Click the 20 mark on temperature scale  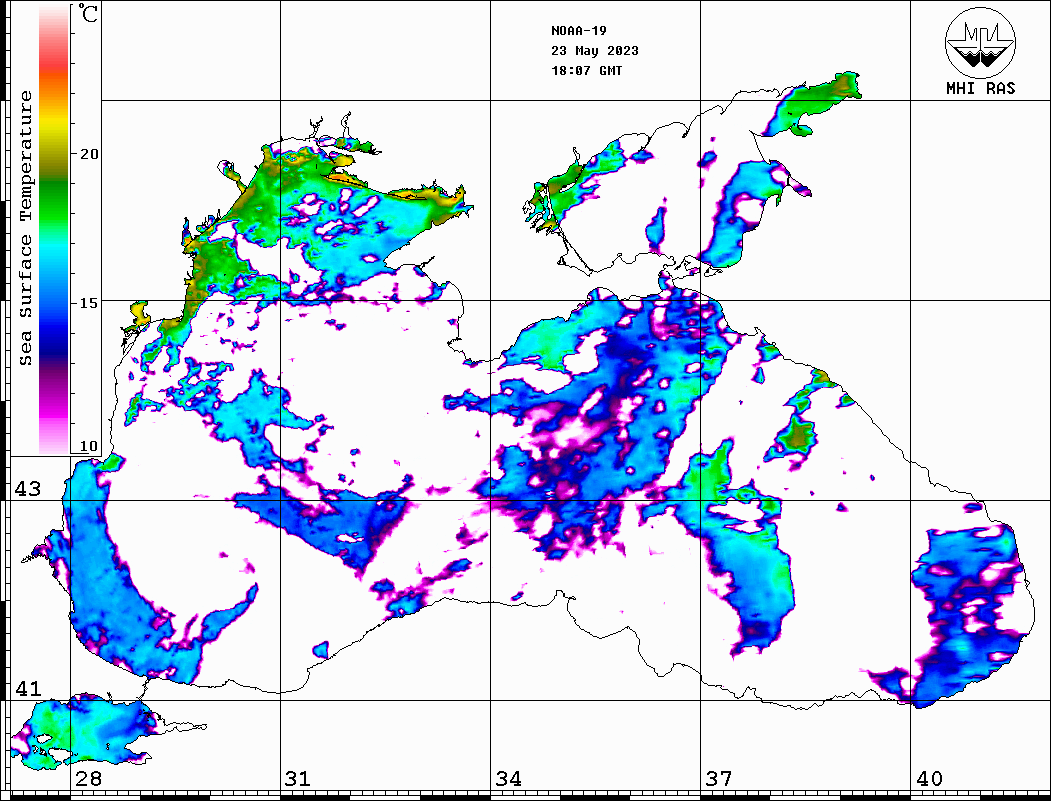pyautogui.click(x=89, y=154)
